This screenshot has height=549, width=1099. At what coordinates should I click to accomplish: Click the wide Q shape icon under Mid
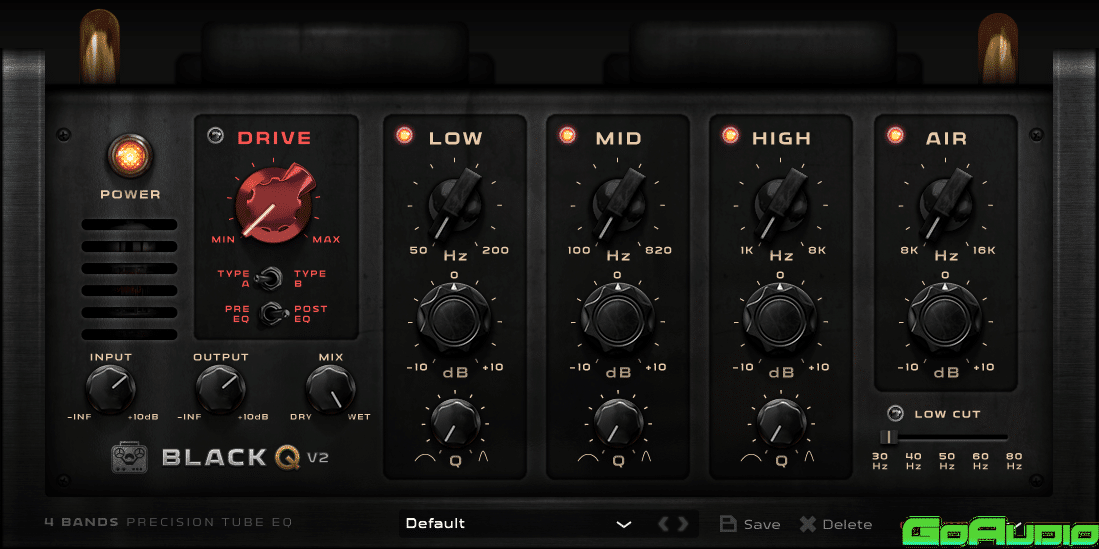point(587,459)
